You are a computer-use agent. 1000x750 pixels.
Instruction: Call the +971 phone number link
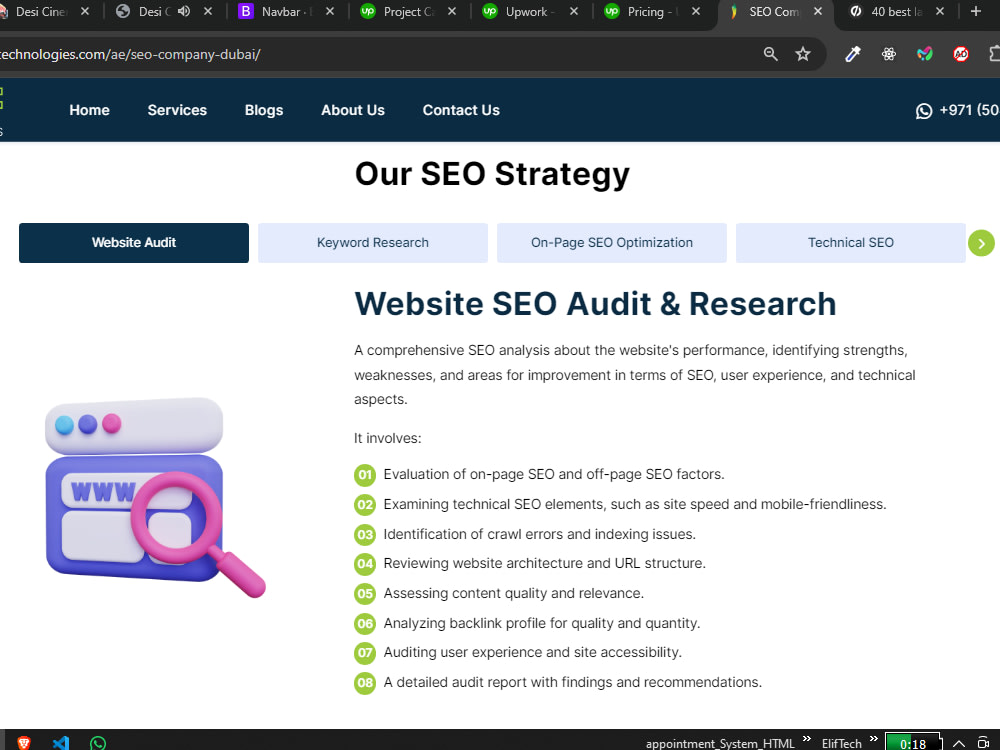coord(969,110)
